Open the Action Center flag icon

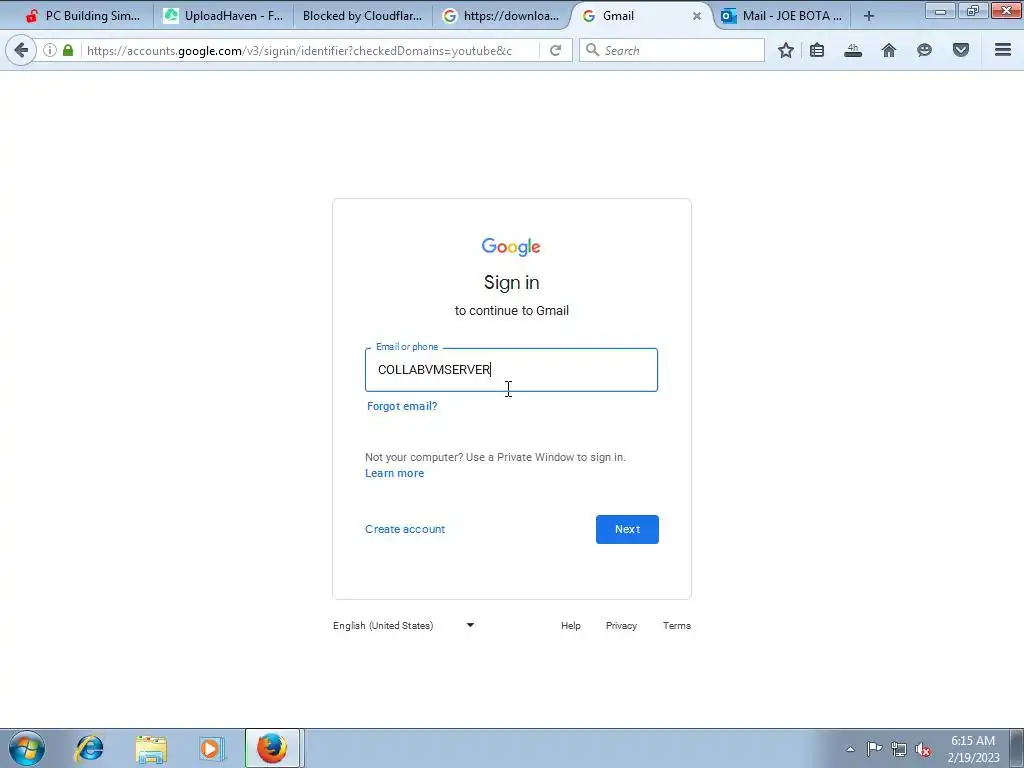874,749
